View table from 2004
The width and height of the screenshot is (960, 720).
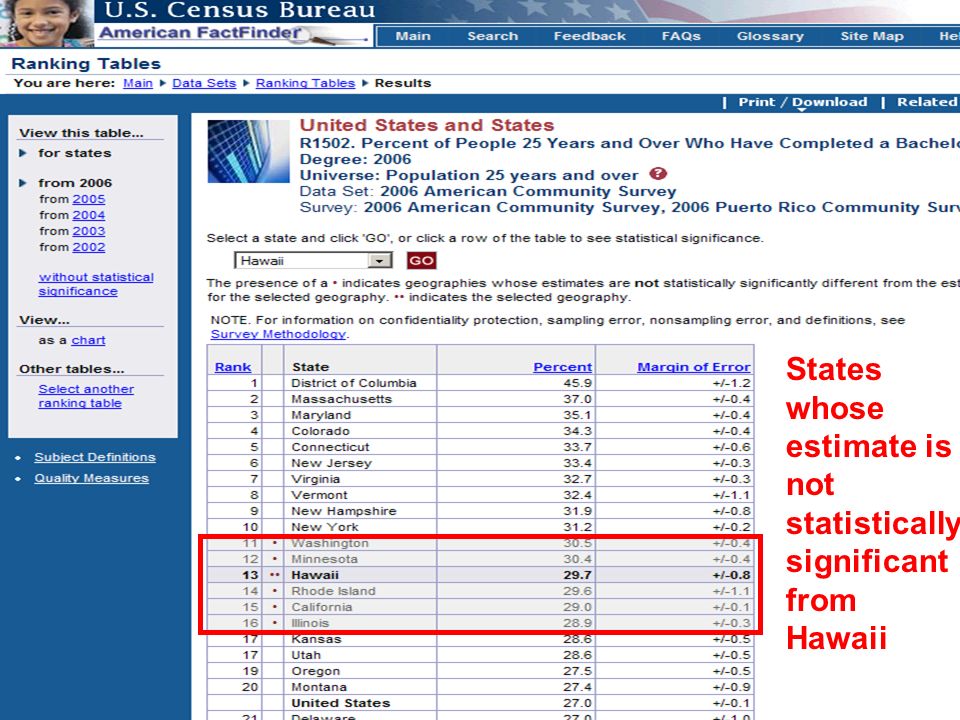[89, 216]
